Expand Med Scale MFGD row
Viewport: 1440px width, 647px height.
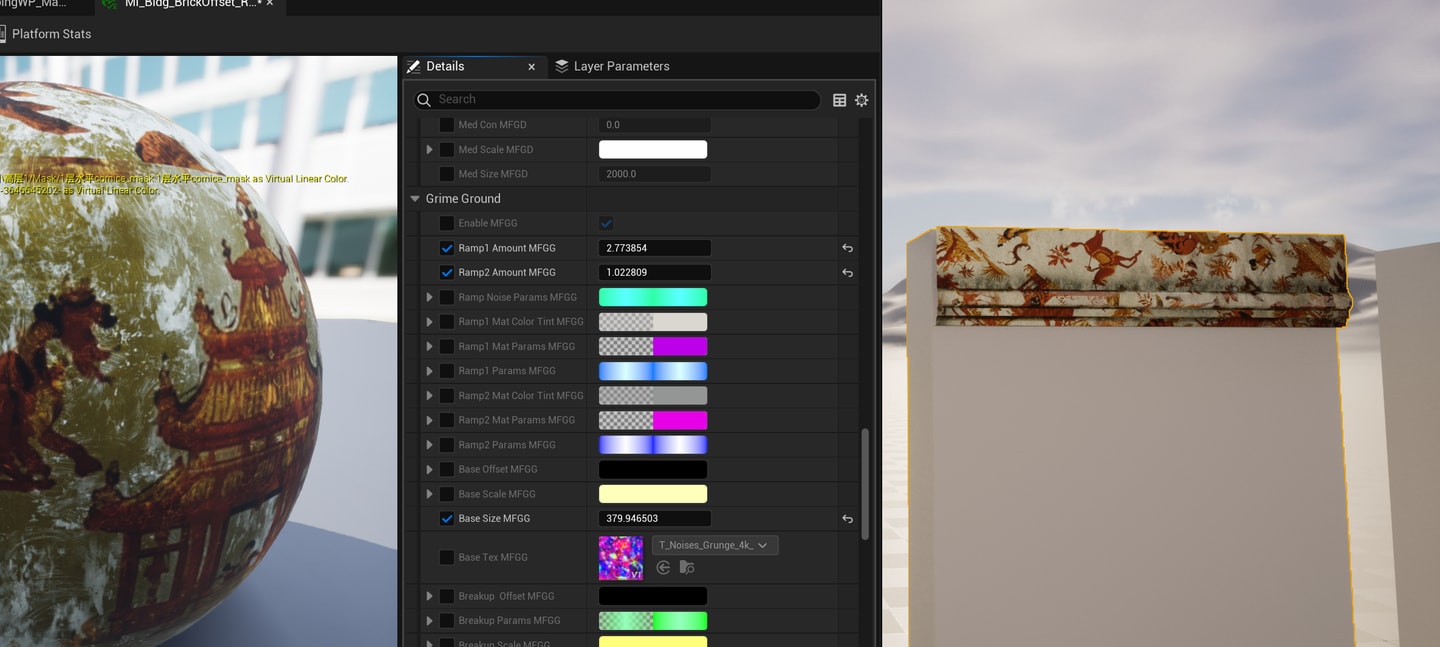point(430,150)
